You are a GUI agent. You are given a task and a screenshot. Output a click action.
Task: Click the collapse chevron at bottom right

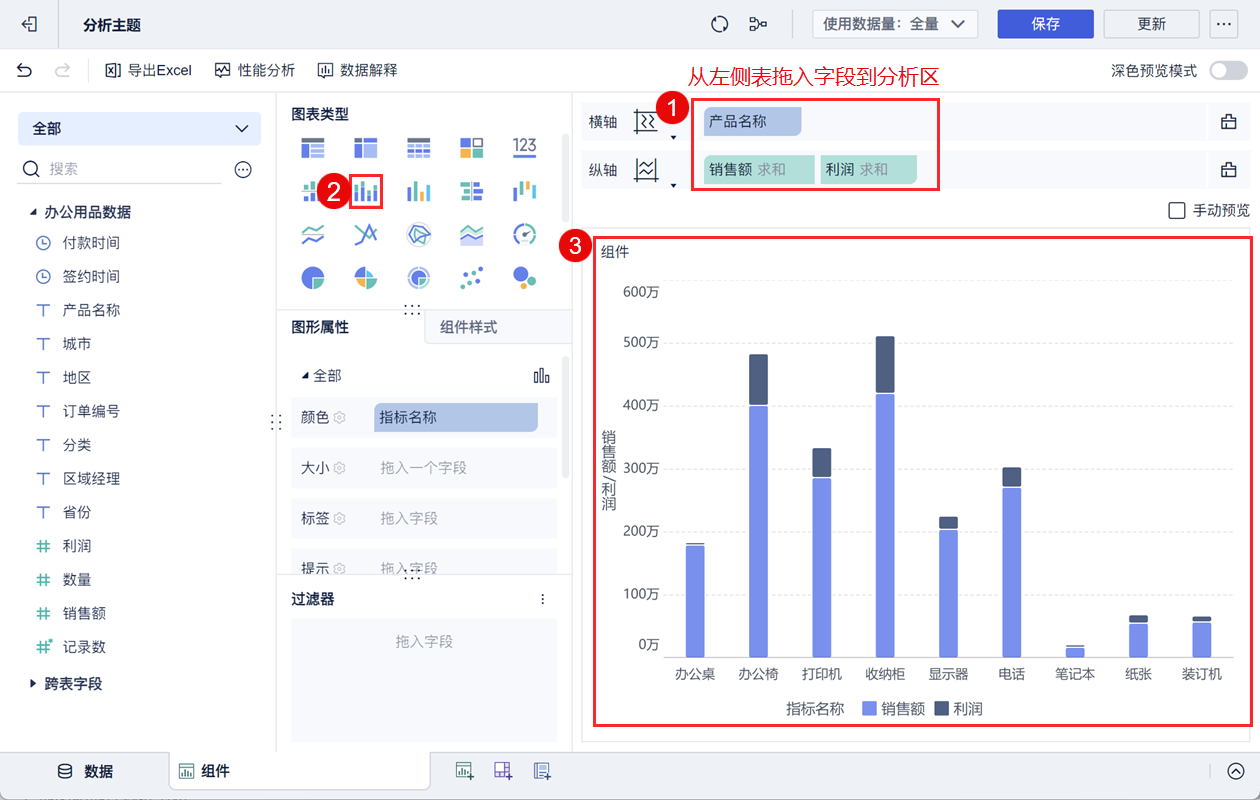pyautogui.click(x=1236, y=771)
